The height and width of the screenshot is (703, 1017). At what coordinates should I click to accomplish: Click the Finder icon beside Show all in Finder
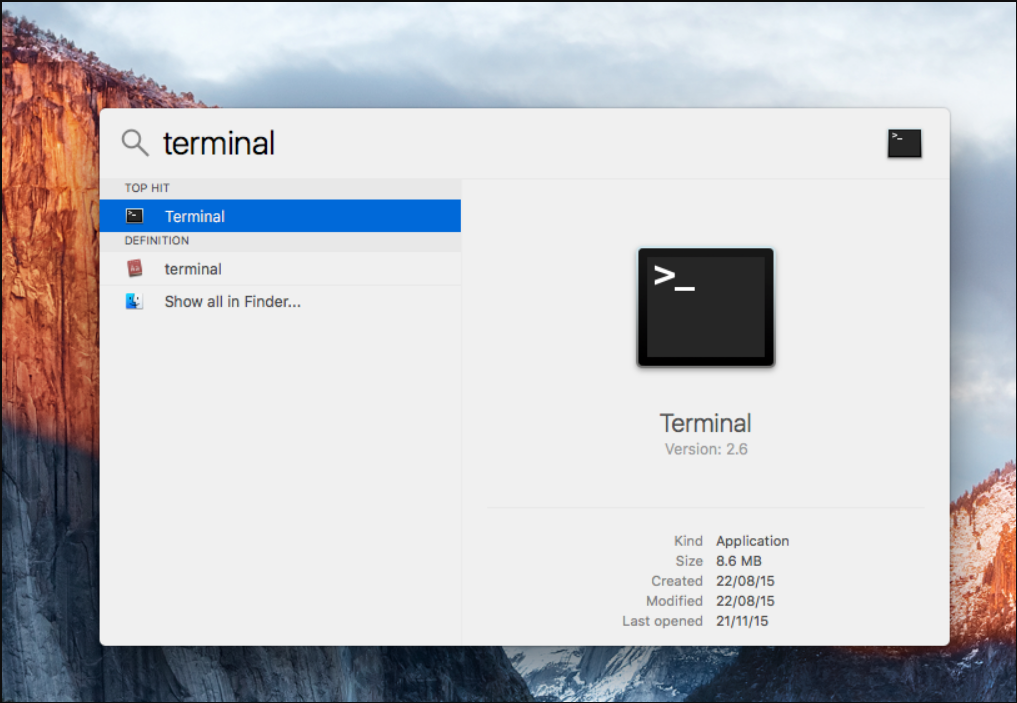[x=134, y=302]
